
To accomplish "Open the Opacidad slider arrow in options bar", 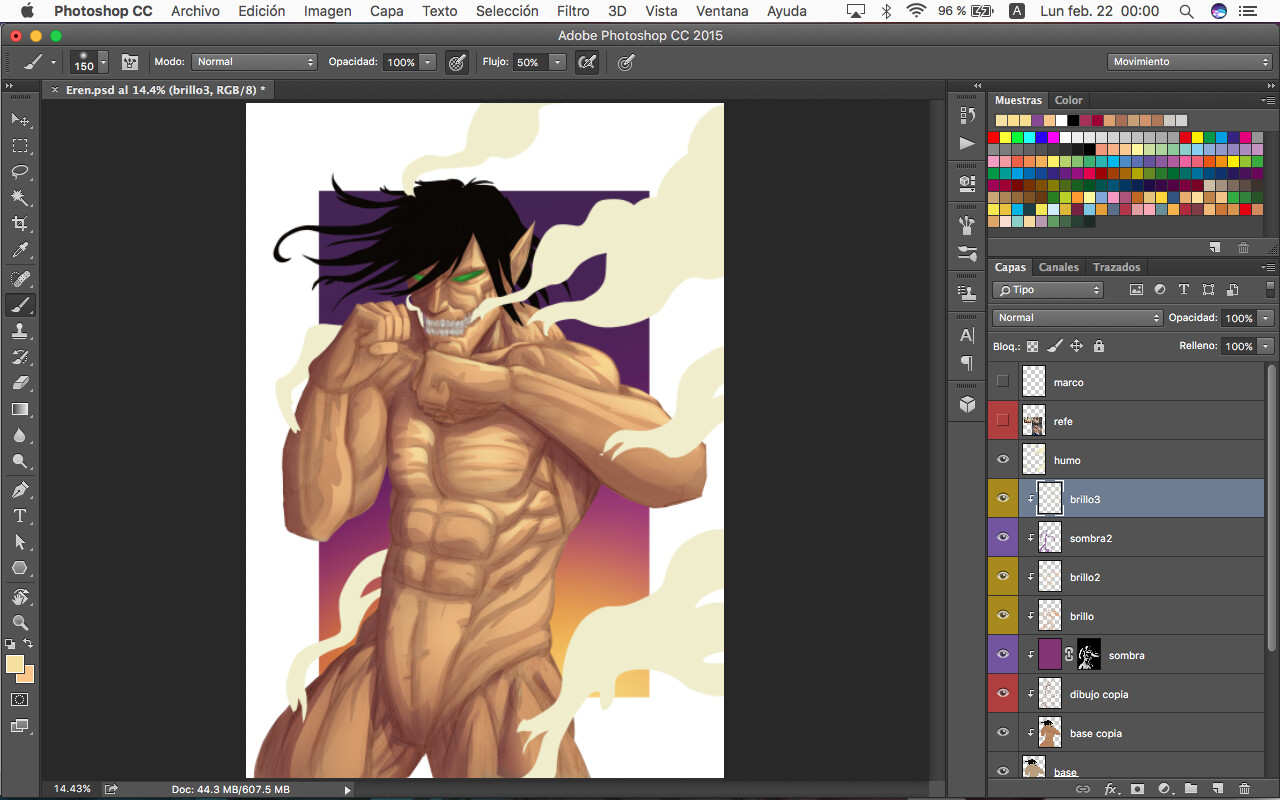I will click(x=429, y=62).
